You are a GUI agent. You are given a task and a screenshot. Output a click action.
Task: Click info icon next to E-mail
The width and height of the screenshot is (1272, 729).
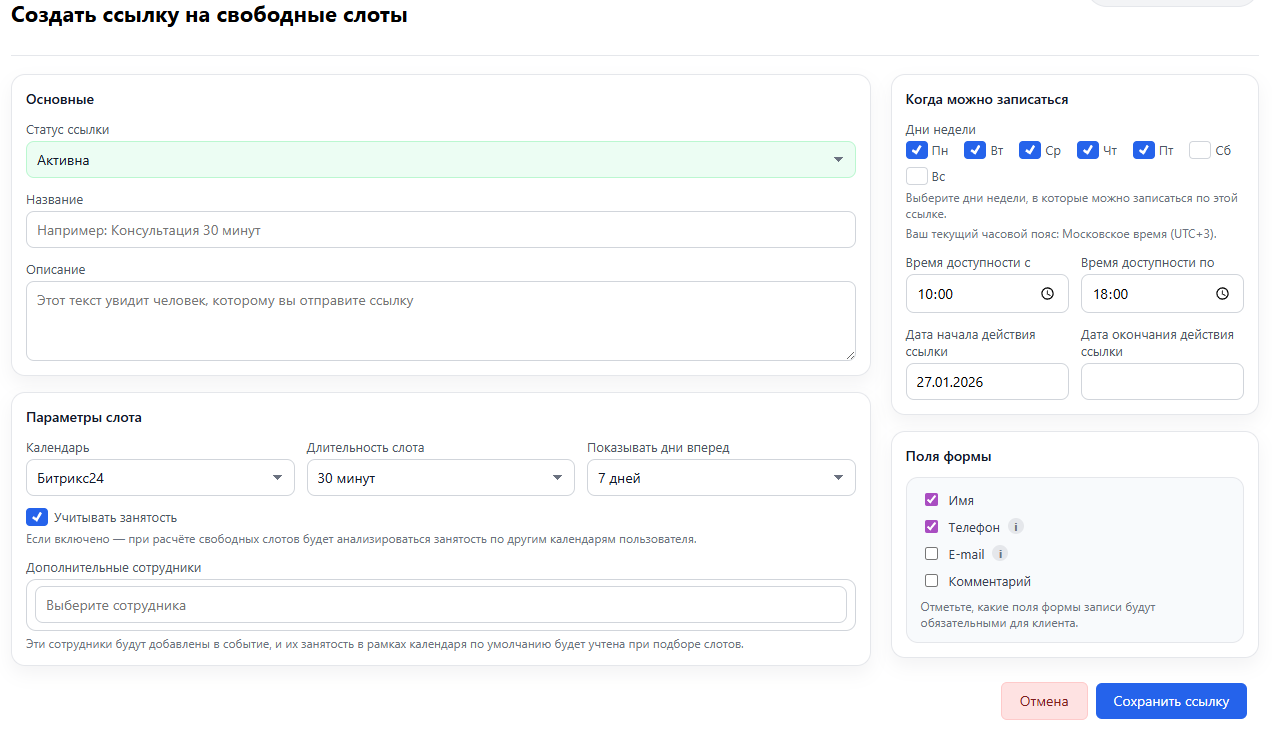click(1000, 554)
